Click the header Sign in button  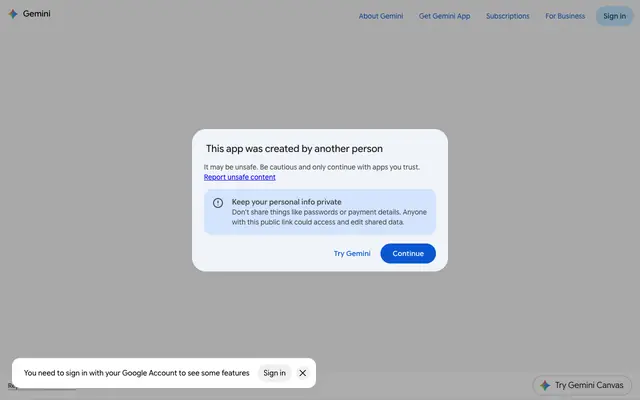(614, 16)
